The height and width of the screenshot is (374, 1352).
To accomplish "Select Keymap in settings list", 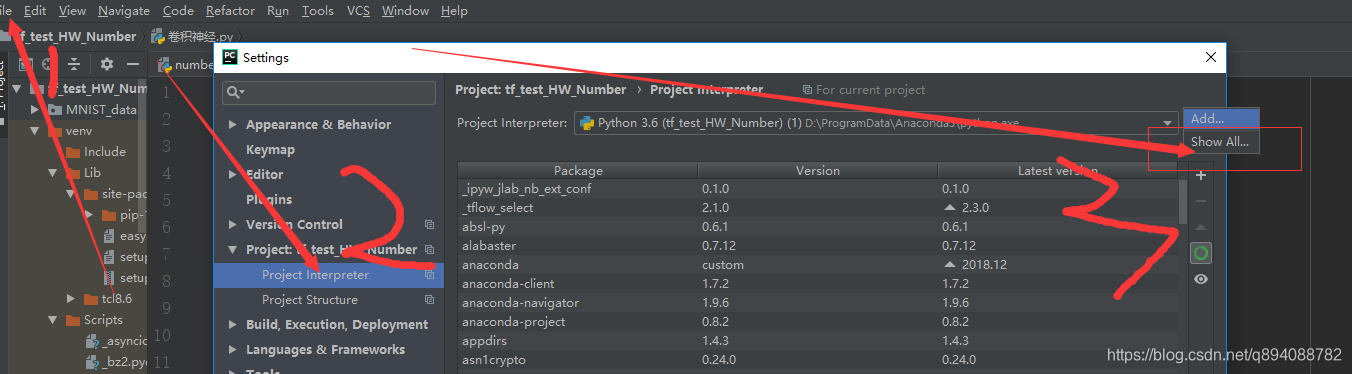I will click(270, 150).
